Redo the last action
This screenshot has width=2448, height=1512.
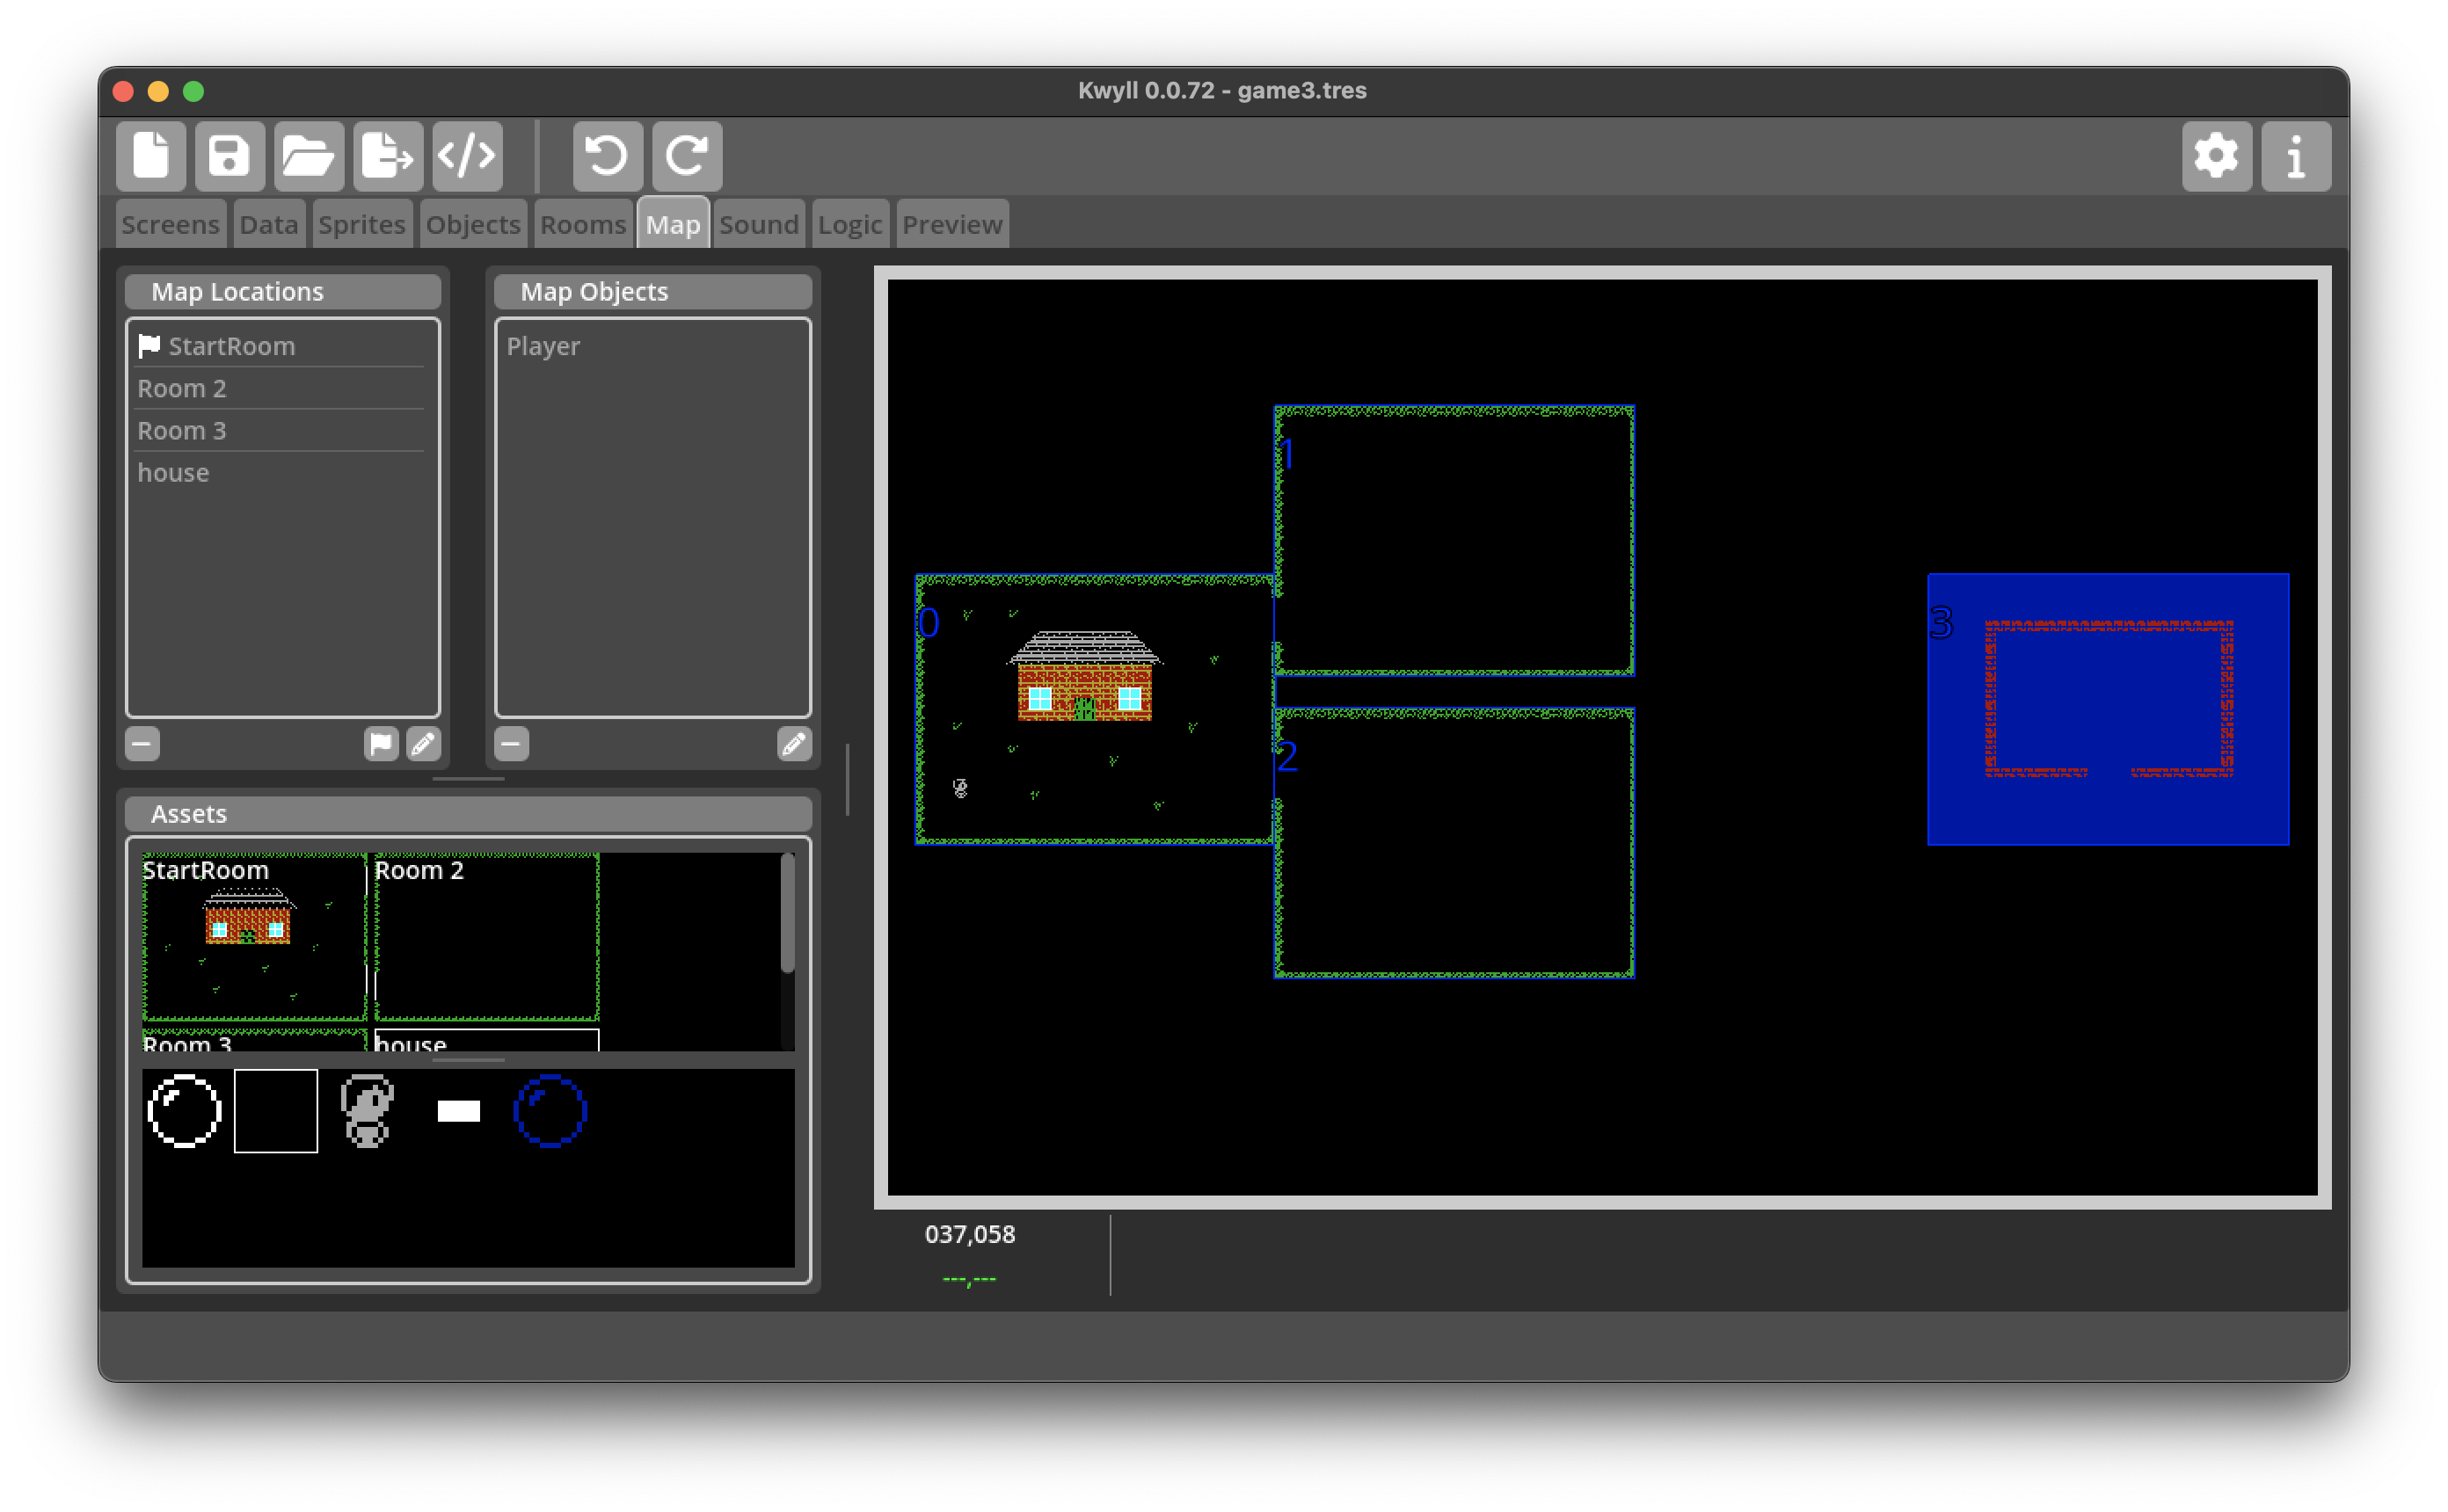tap(687, 156)
